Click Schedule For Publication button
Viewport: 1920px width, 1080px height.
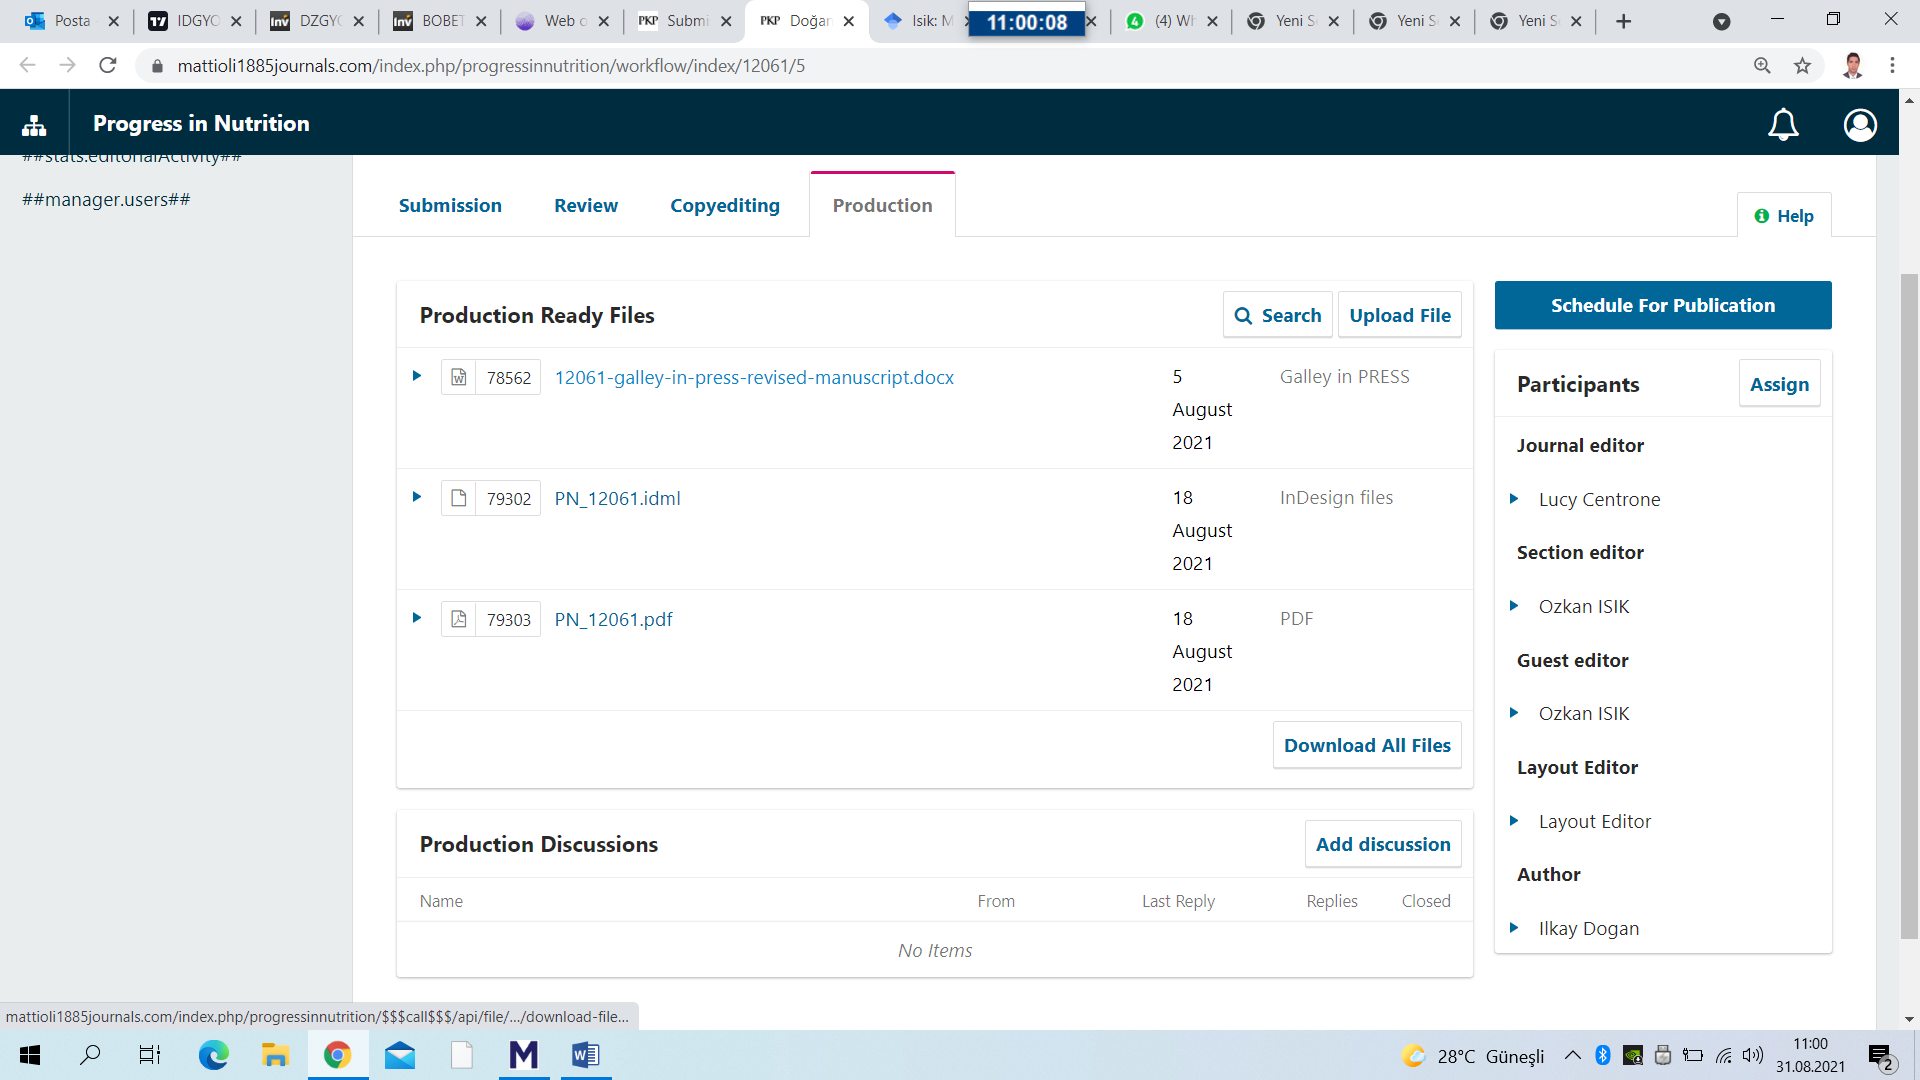[1662, 305]
